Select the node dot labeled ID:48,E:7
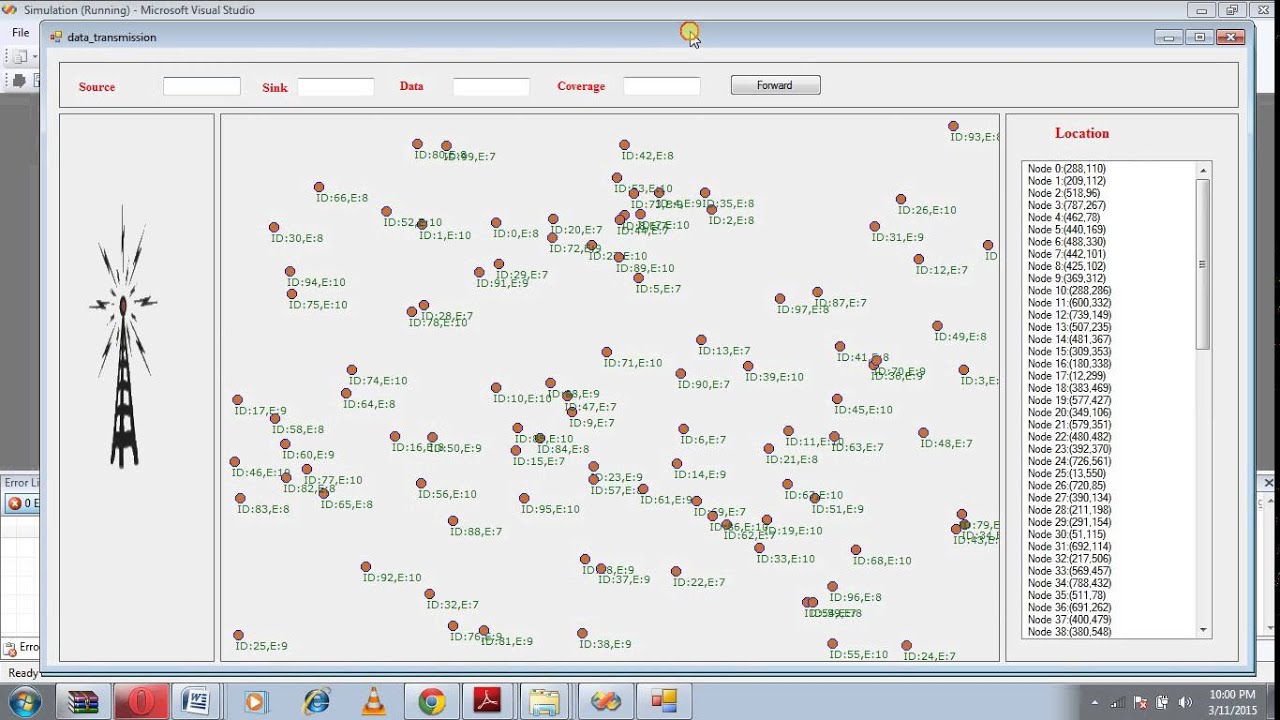Screen dimensions: 1280x720 [923, 433]
